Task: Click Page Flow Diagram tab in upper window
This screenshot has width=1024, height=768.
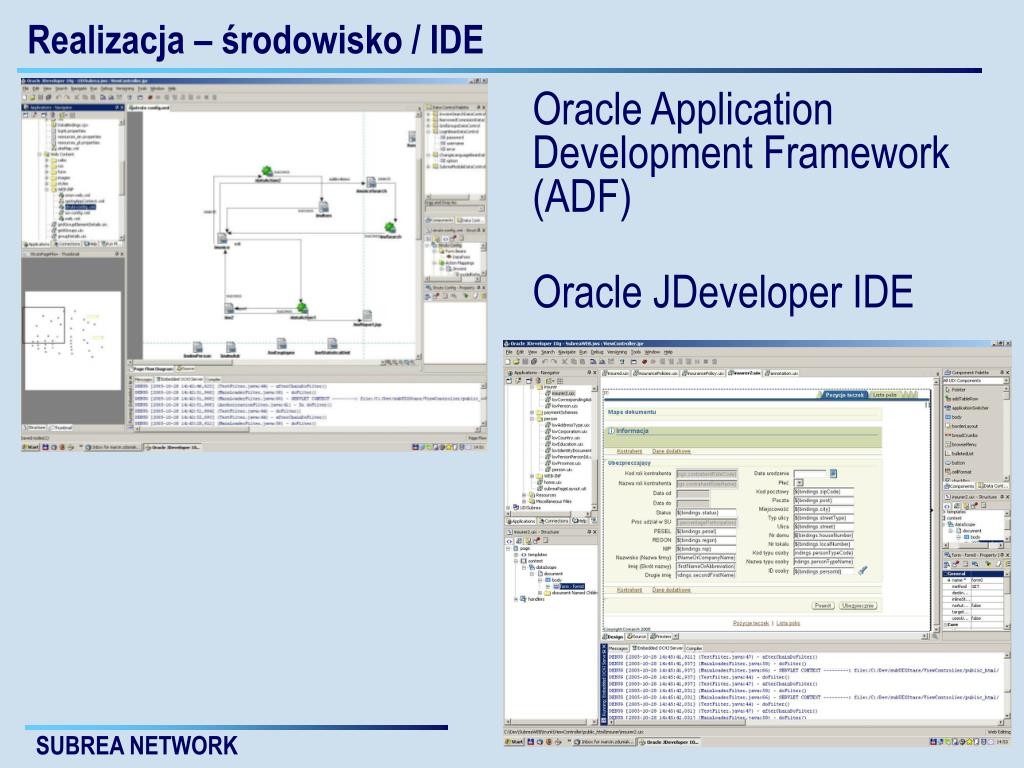Action: tap(152, 369)
